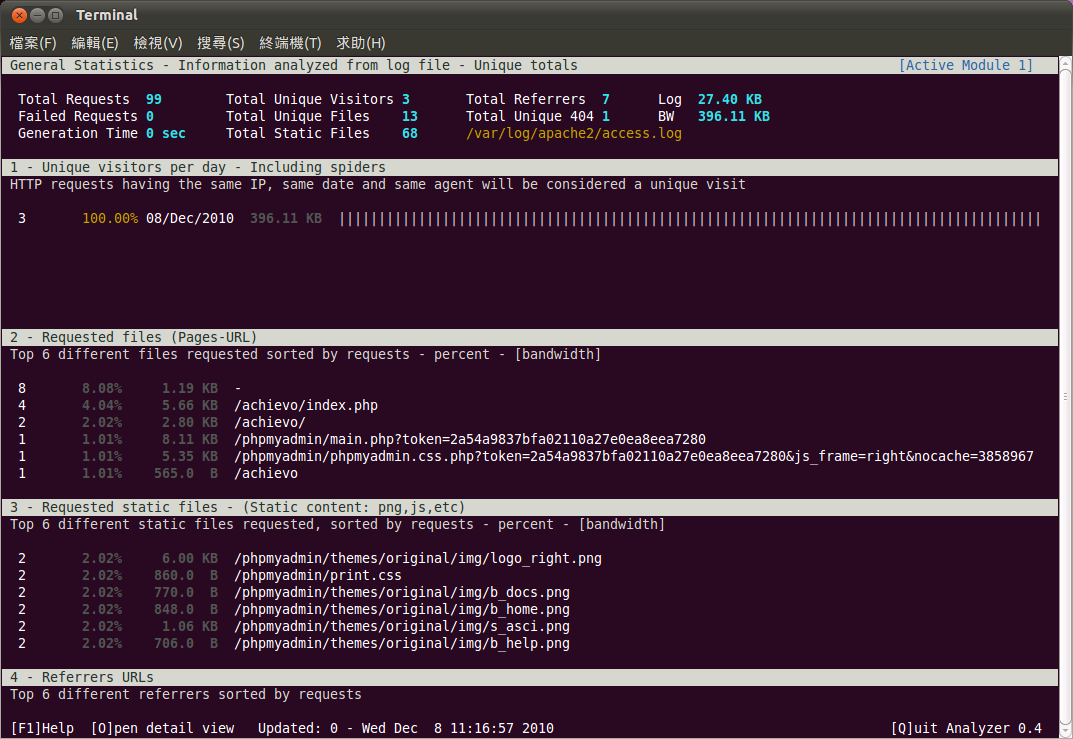Minimize the Terminal window
The width and height of the screenshot is (1073, 739).
point(38,15)
